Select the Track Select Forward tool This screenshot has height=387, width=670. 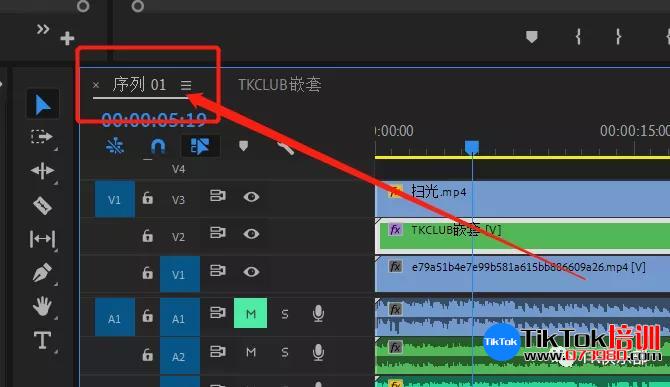42,137
